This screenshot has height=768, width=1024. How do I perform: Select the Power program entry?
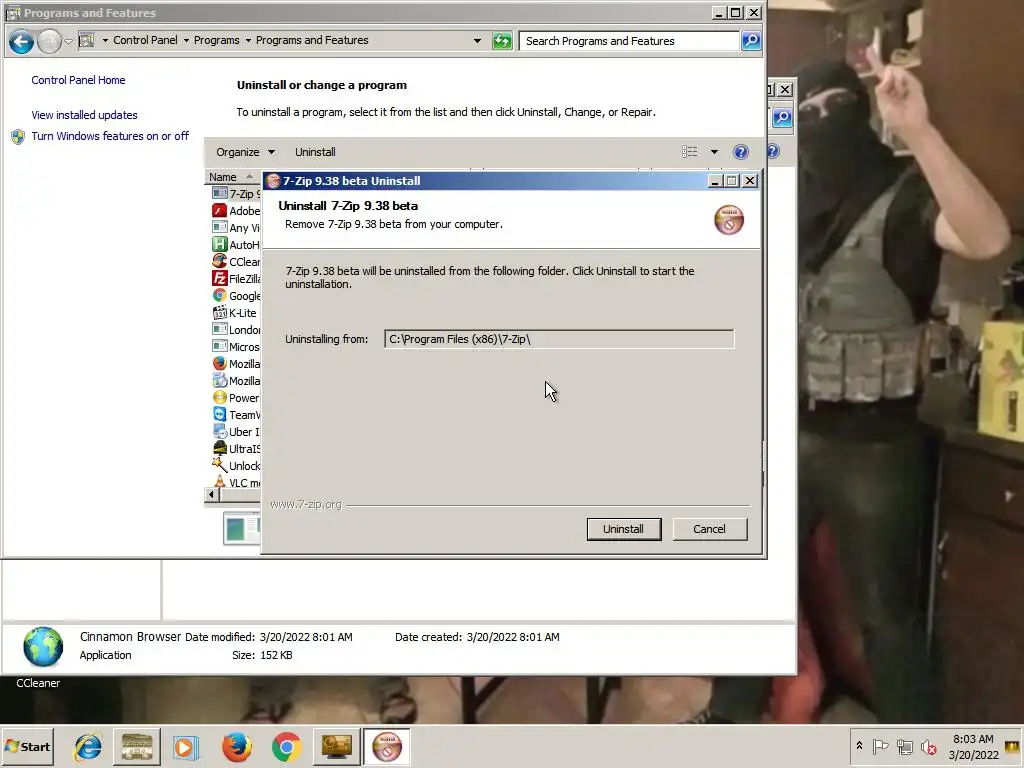pos(236,397)
